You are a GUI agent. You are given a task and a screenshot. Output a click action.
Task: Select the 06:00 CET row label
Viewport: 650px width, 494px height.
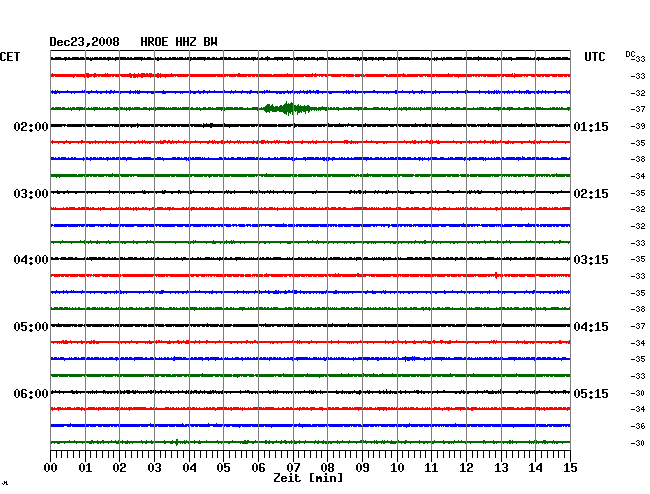pyautogui.click(x=31, y=393)
